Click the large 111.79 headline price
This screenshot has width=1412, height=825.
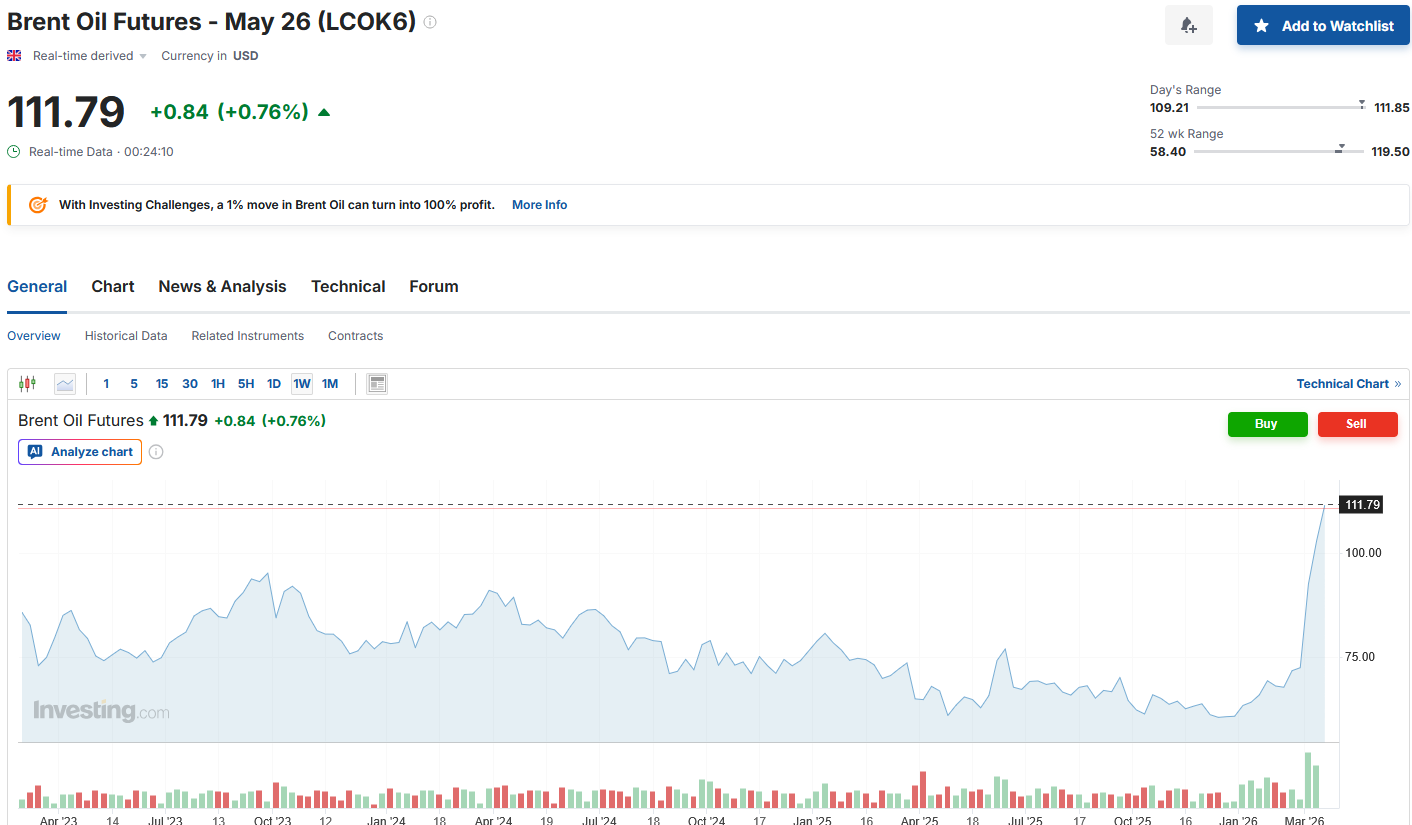click(x=66, y=112)
